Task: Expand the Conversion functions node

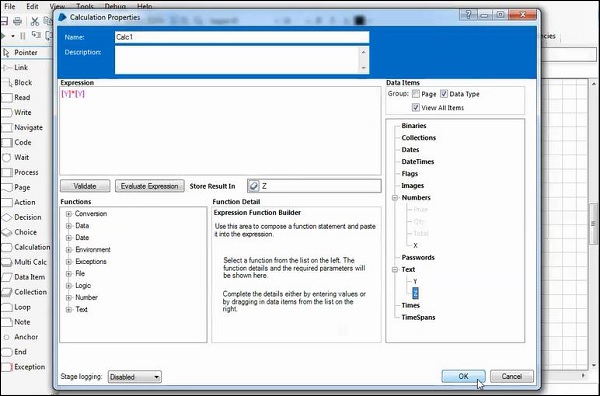Action: [x=69, y=214]
